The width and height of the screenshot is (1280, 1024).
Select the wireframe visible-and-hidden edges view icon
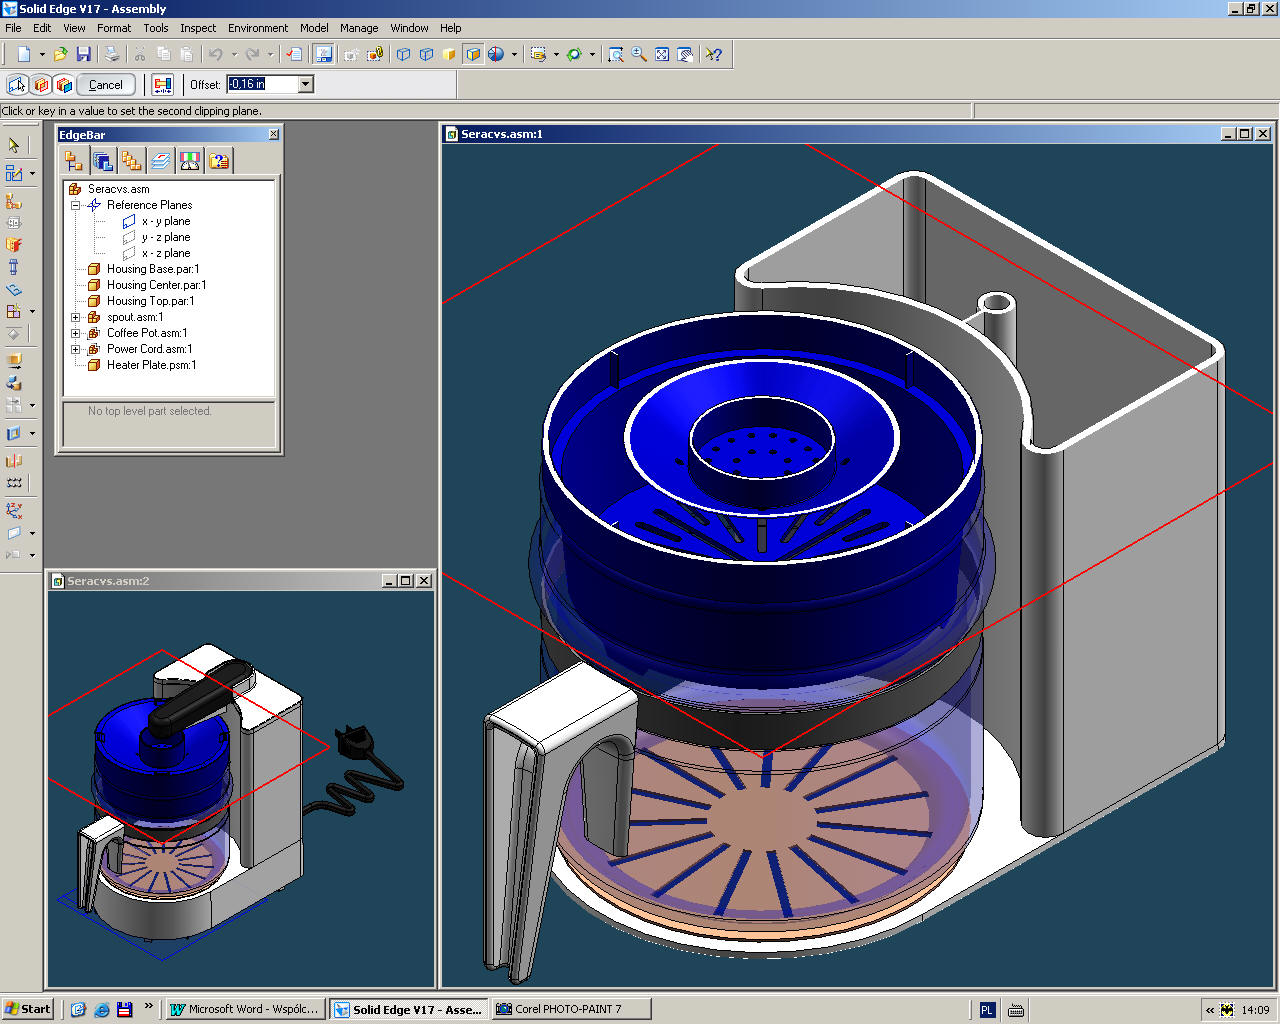tap(427, 54)
